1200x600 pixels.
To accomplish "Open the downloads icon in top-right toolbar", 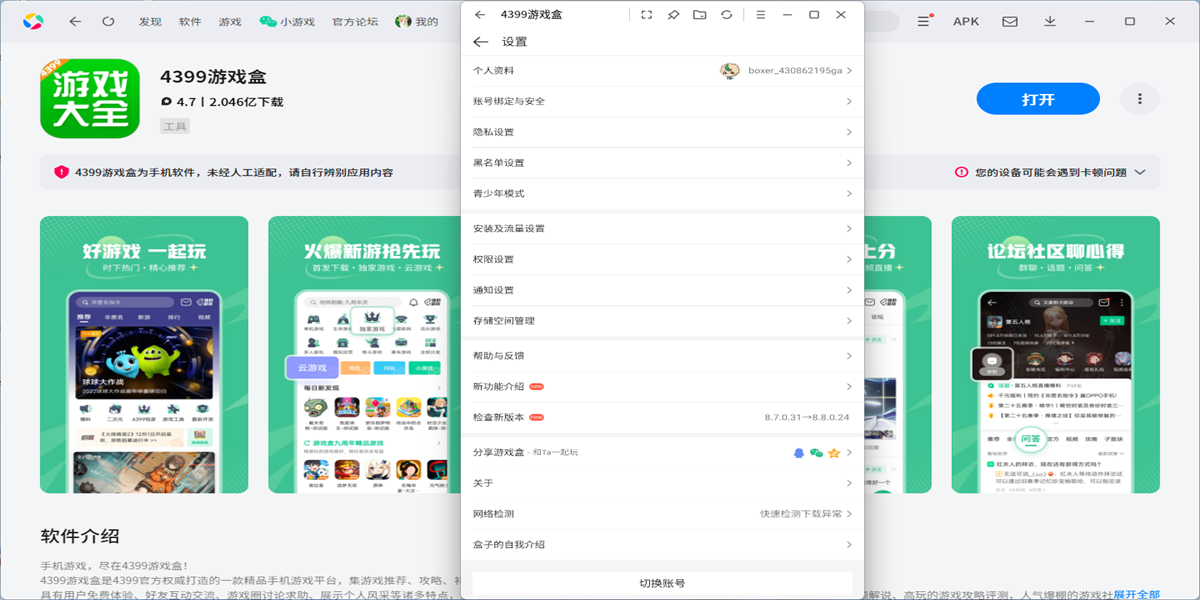I will [x=1050, y=21].
